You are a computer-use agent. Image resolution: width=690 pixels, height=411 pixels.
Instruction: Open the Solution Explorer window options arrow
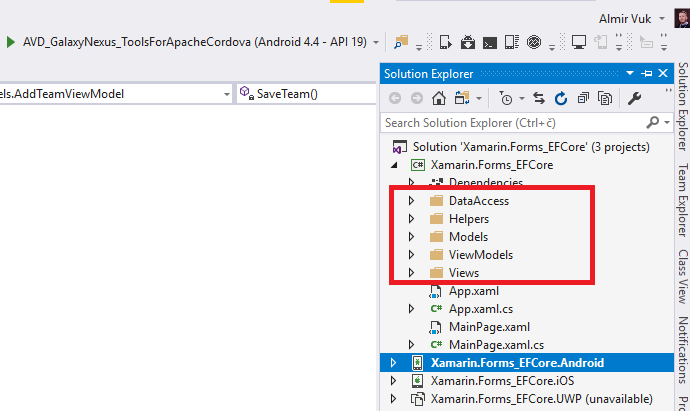pyautogui.click(x=630, y=73)
